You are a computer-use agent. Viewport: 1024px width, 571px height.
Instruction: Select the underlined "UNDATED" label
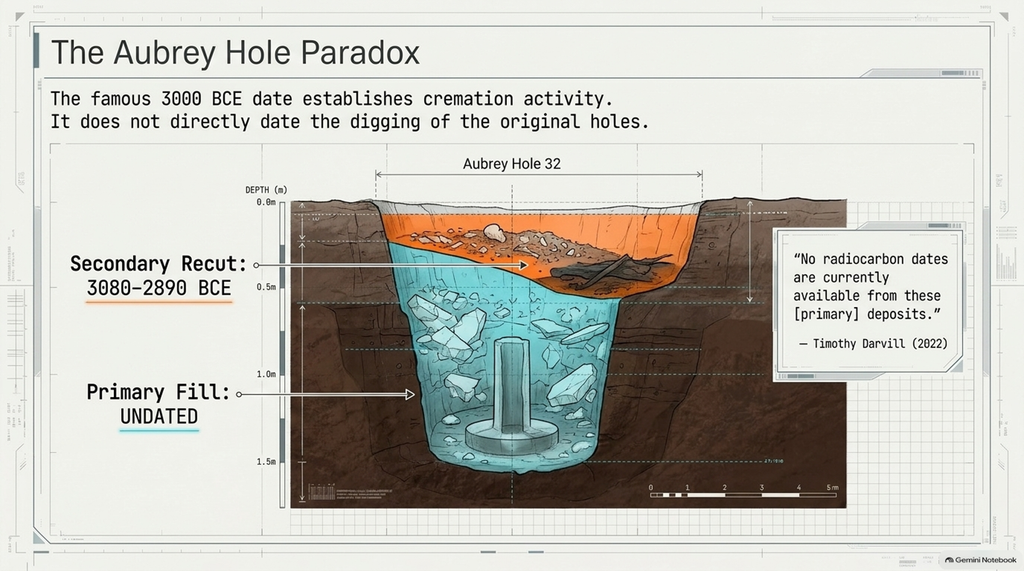pyautogui.click(x=159, y=416)
